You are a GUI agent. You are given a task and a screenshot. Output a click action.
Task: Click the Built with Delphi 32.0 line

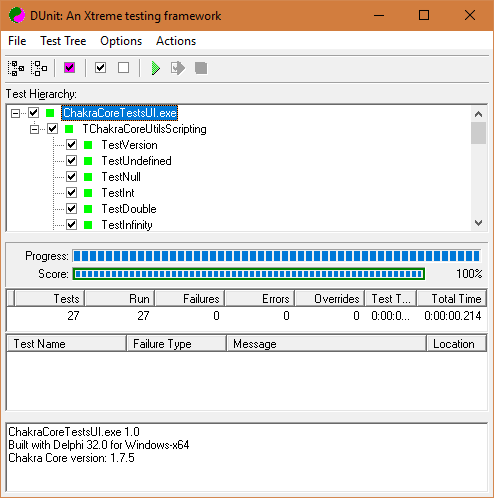(99, 445)
